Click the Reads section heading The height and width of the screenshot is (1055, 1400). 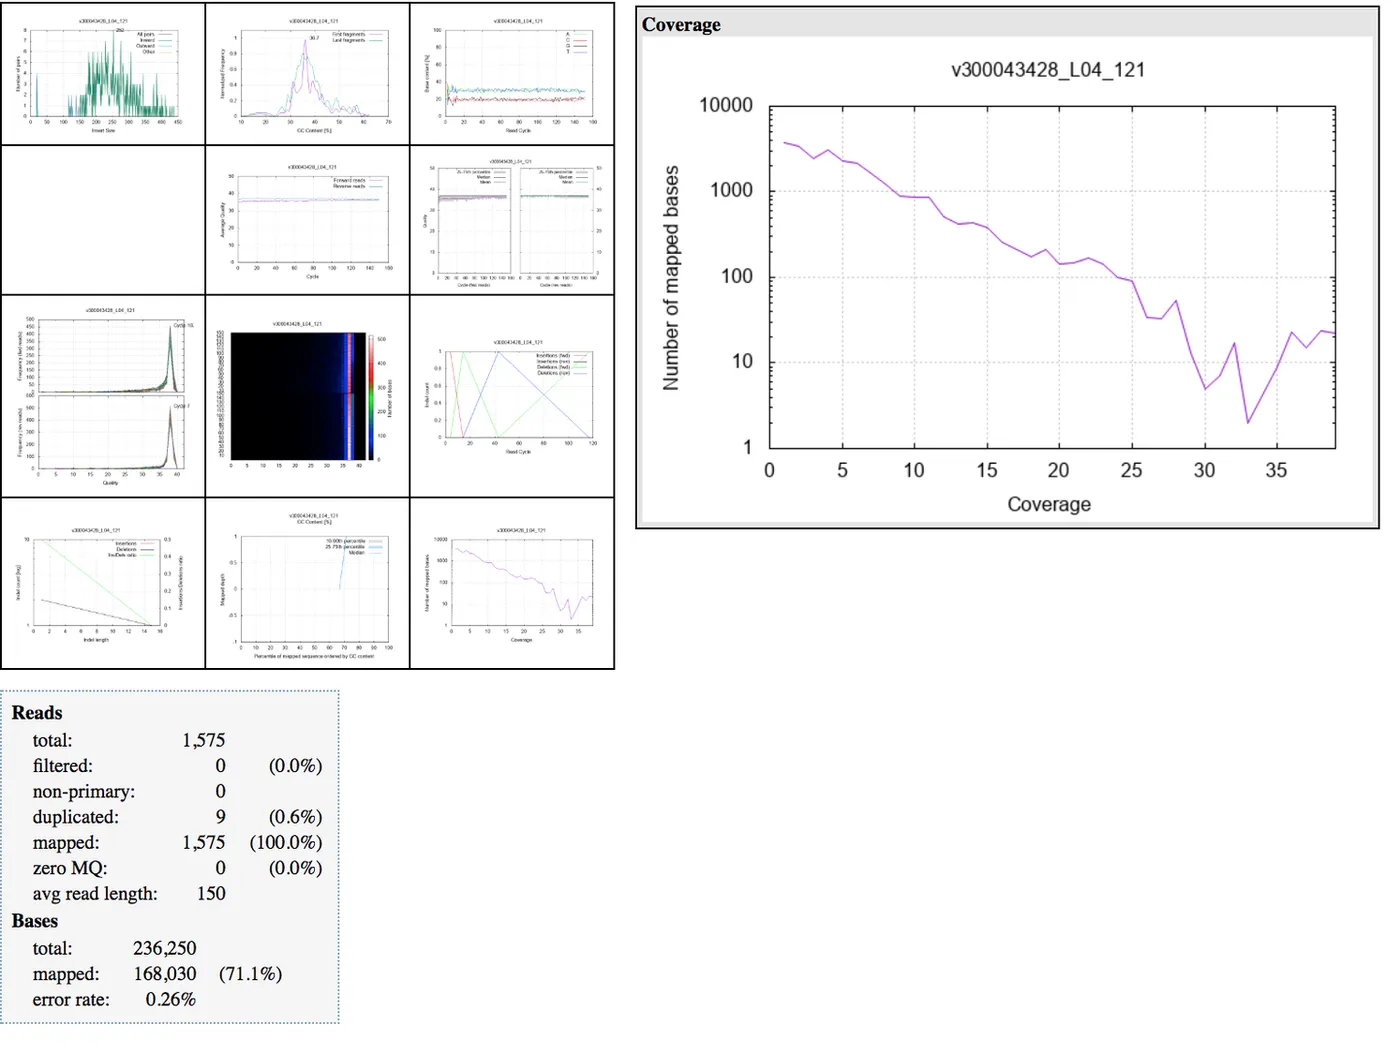point(37,713)
